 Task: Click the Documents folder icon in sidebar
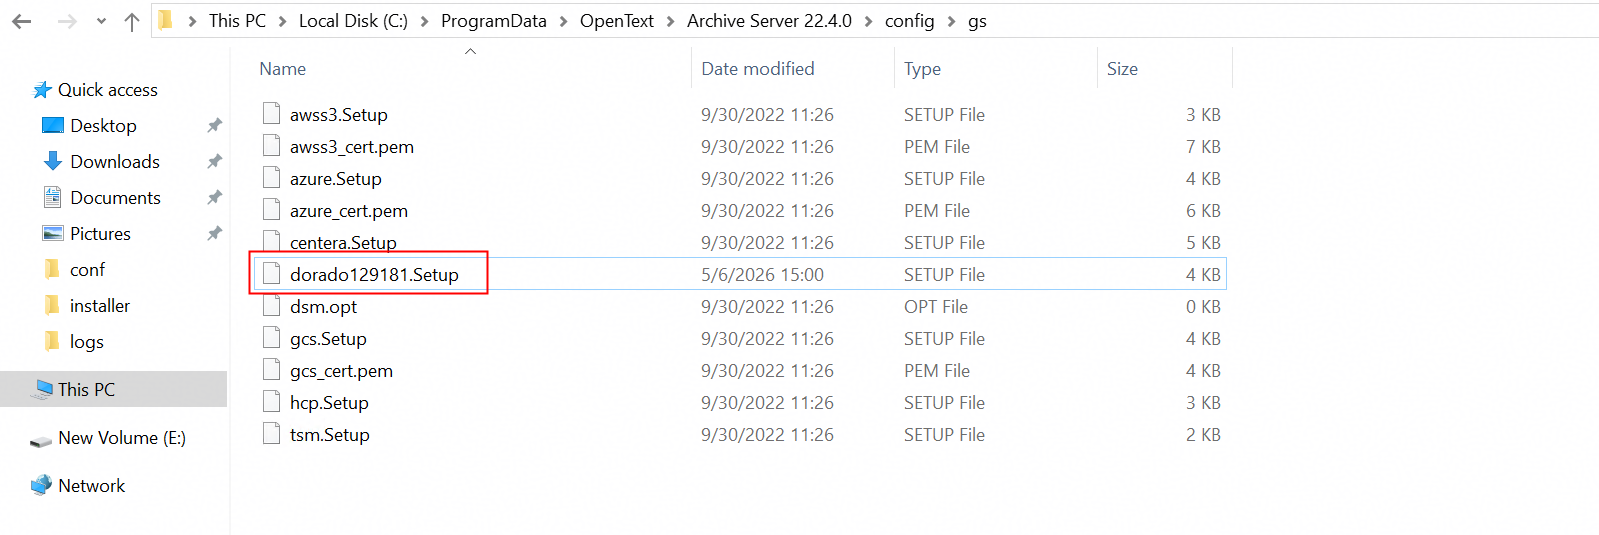pyautogui.click(x=53, y=197)
